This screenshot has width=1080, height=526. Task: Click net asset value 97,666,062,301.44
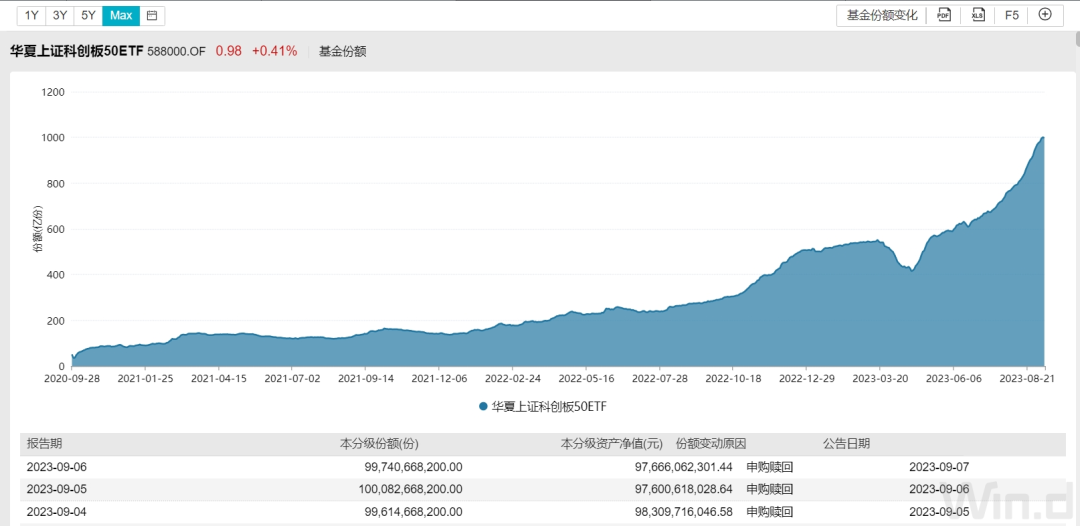pos(683,467)
